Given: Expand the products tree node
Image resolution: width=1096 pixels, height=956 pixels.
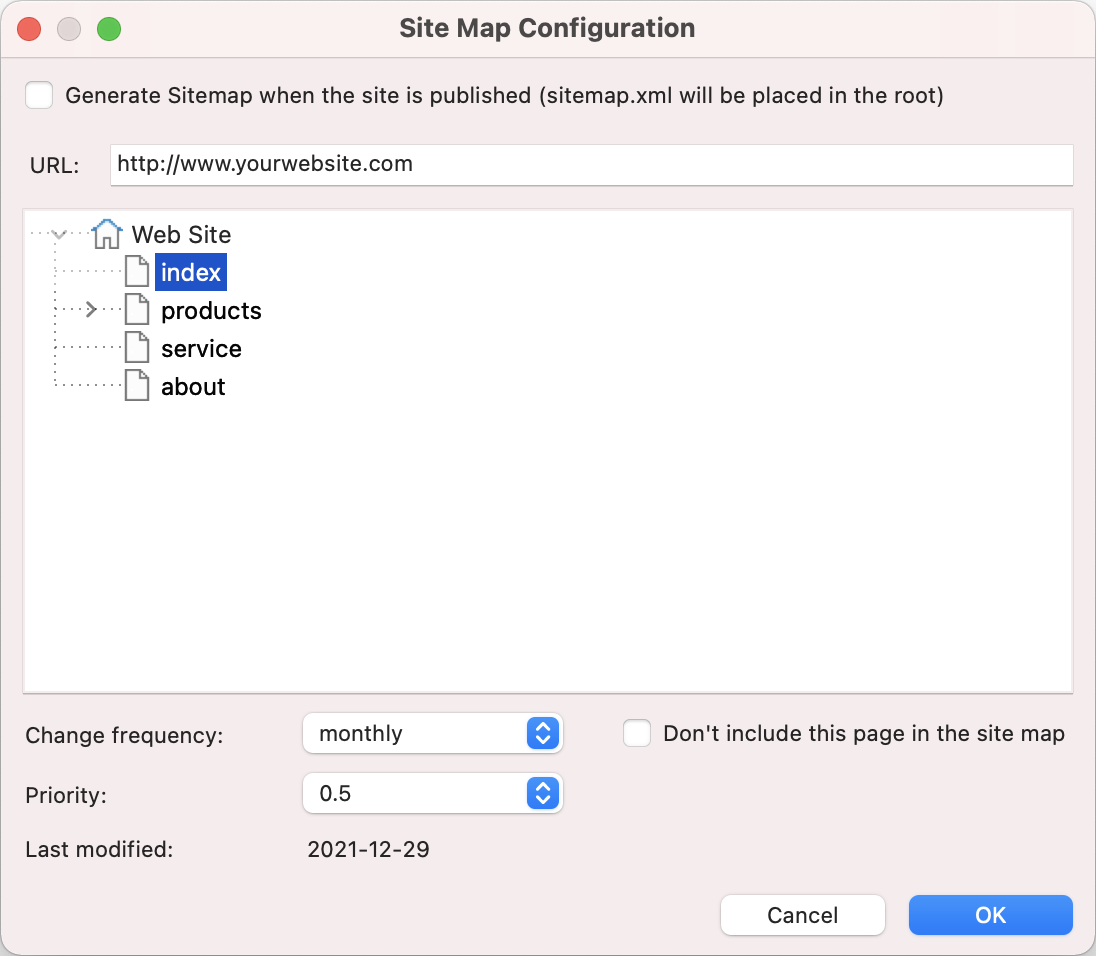Looking at the screenshot, I should (x=89, y=309).
